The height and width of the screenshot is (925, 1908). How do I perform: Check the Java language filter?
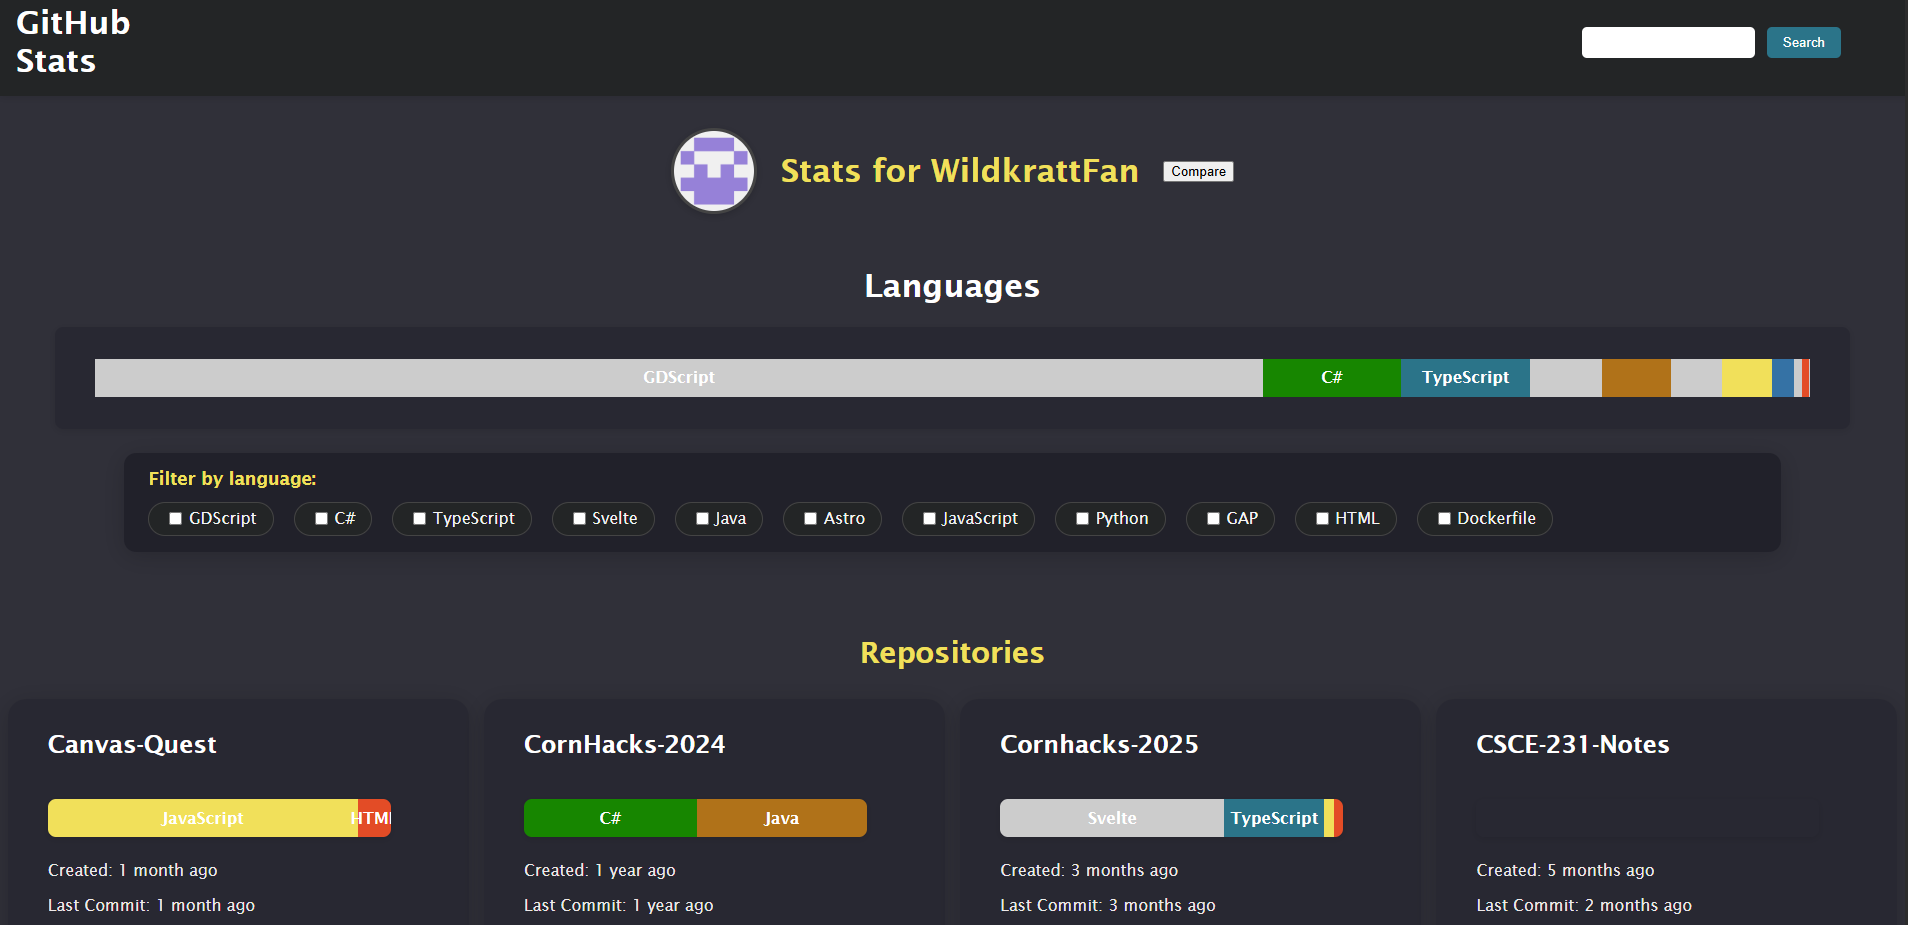coord(701,518)
